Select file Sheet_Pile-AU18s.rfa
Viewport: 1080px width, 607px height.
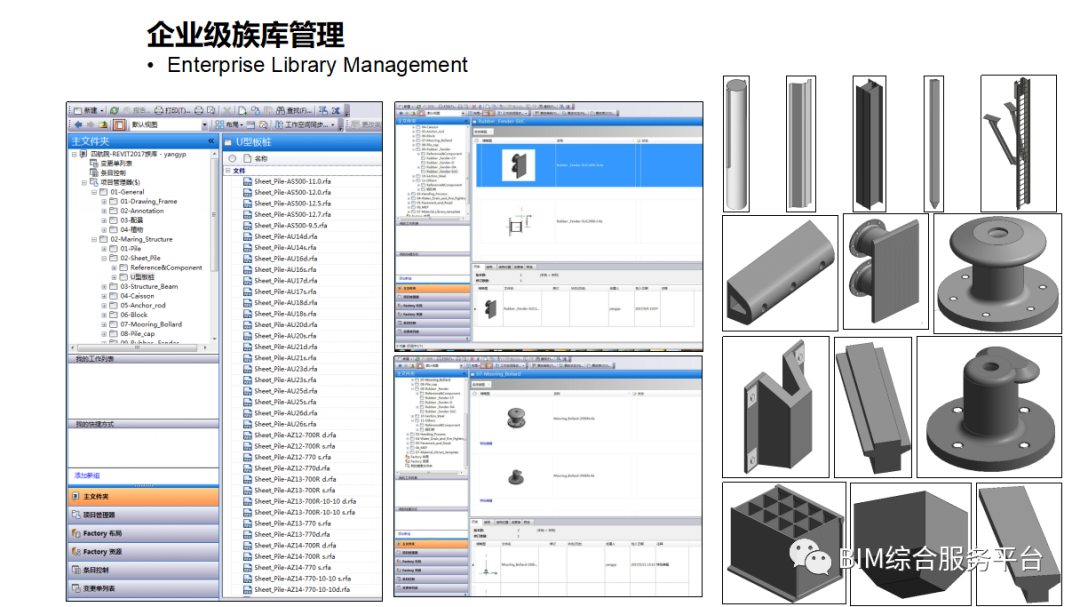[x=285, y=313]
